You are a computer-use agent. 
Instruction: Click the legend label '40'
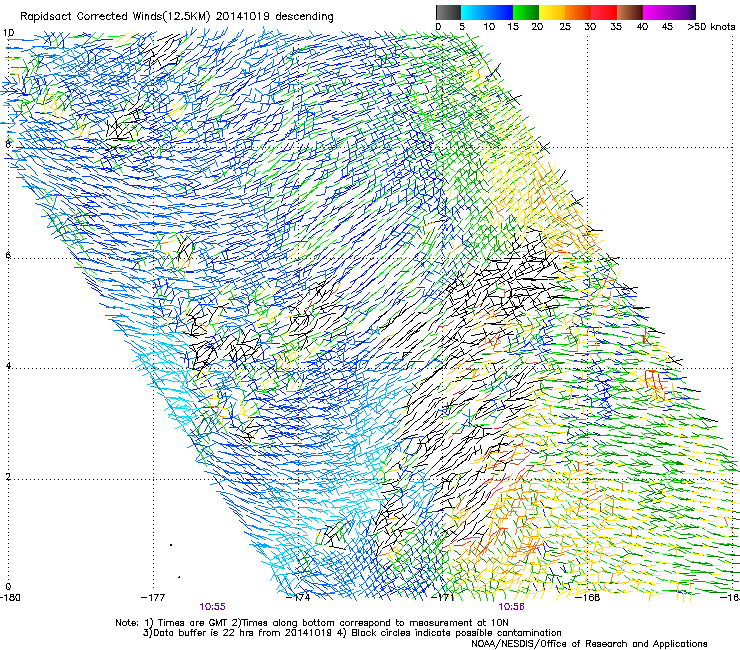[642, 27]
